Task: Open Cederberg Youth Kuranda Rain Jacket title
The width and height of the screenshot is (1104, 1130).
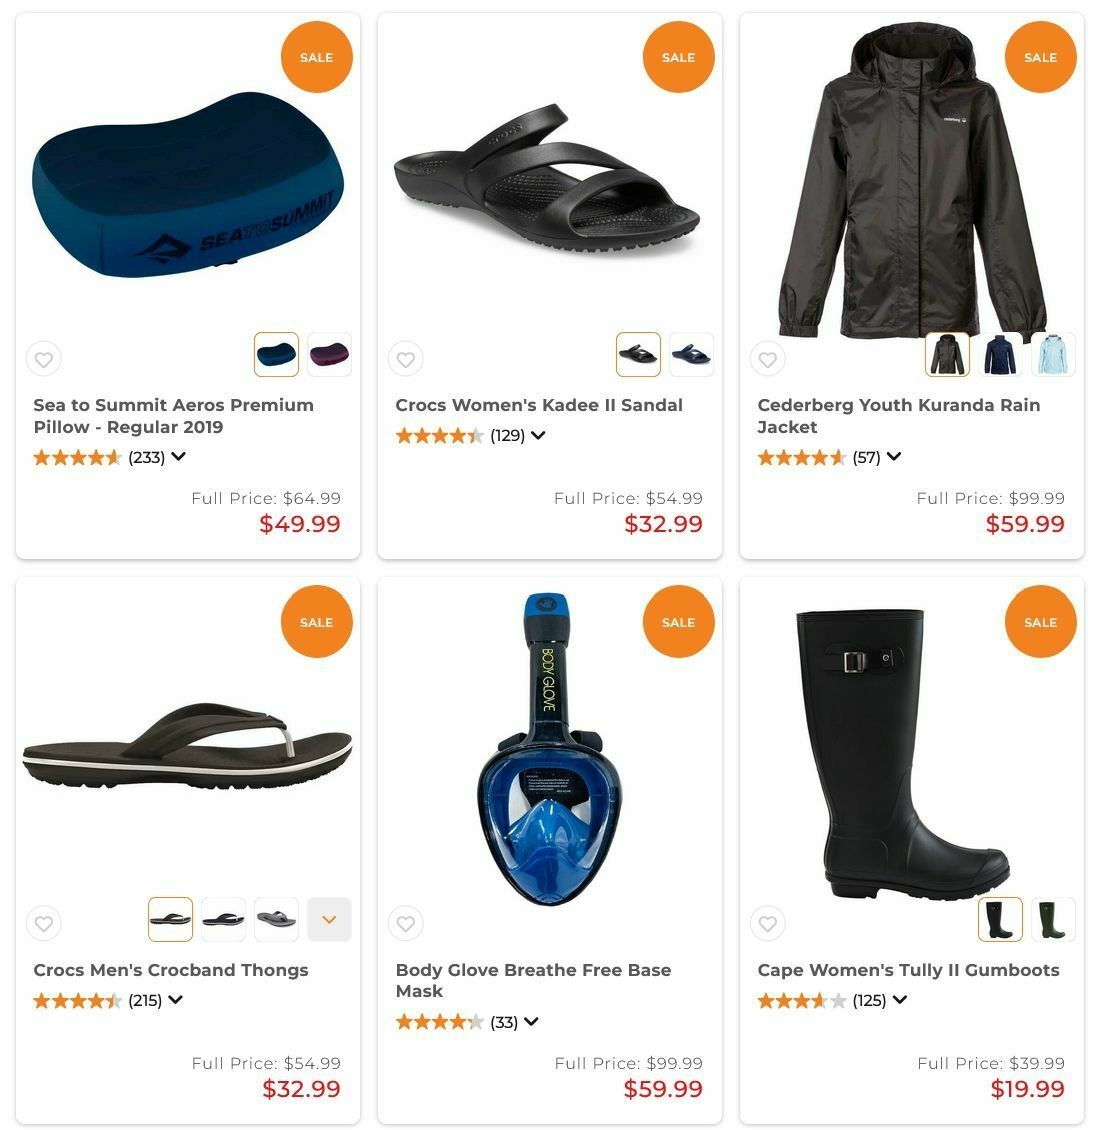Action: point(899,416)
